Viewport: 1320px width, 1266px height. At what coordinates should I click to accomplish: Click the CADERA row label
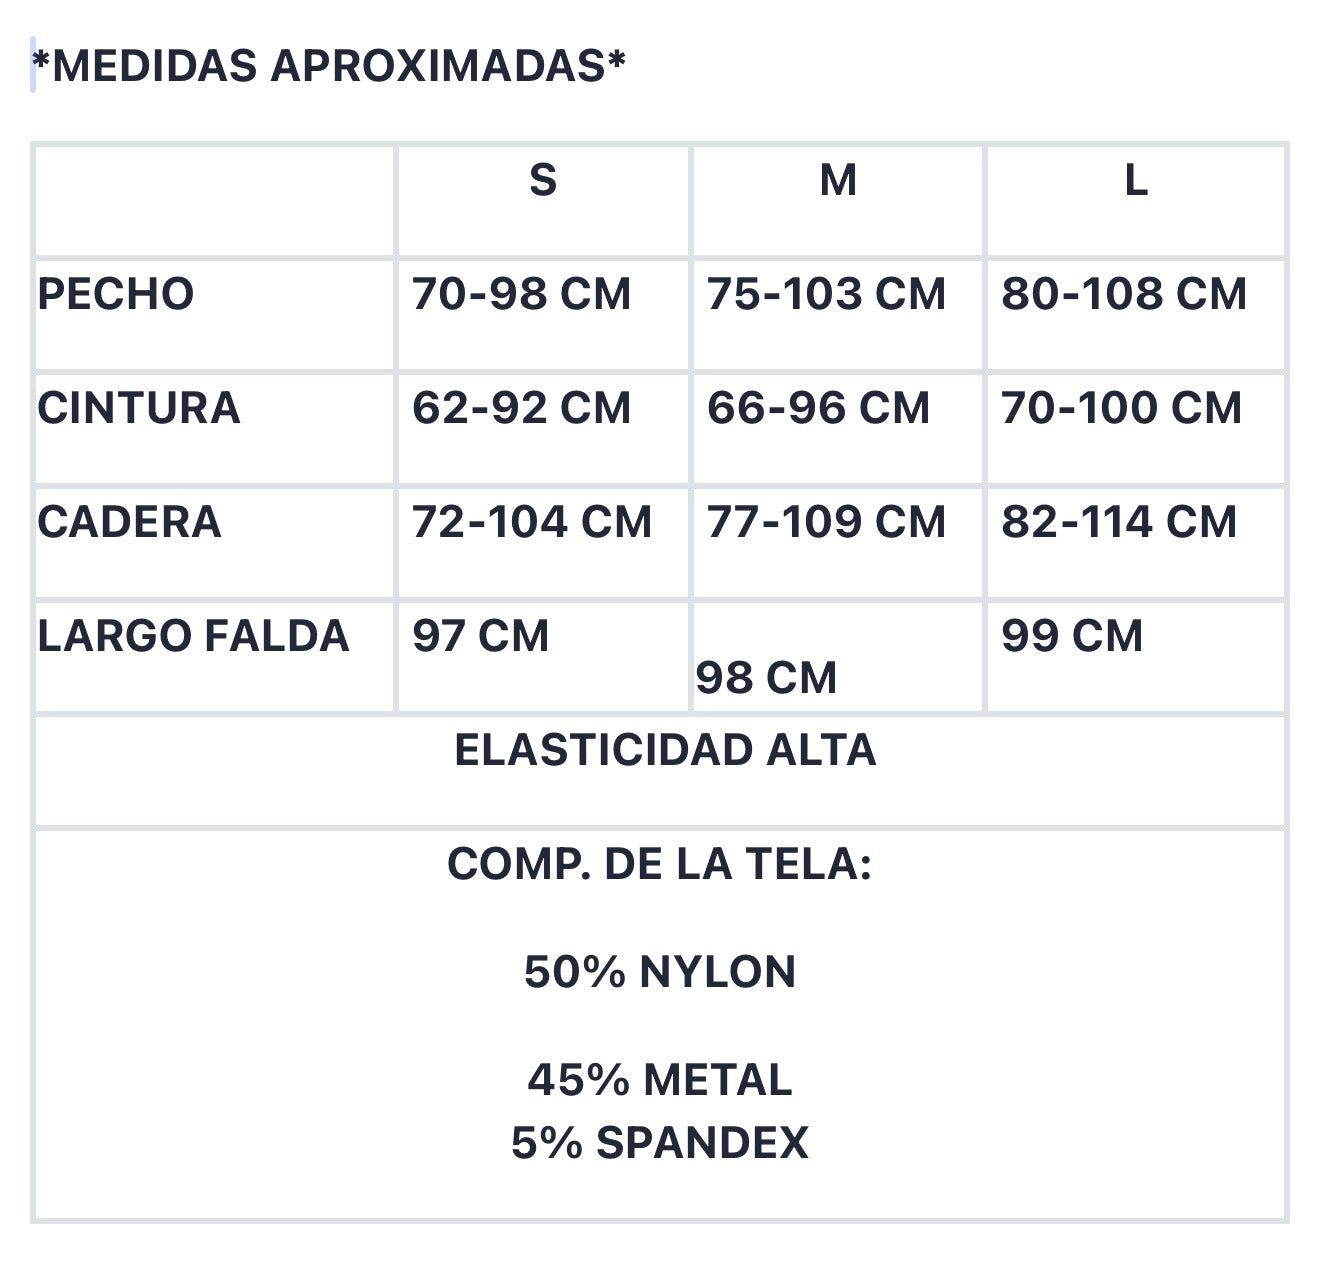coord(129,522)
